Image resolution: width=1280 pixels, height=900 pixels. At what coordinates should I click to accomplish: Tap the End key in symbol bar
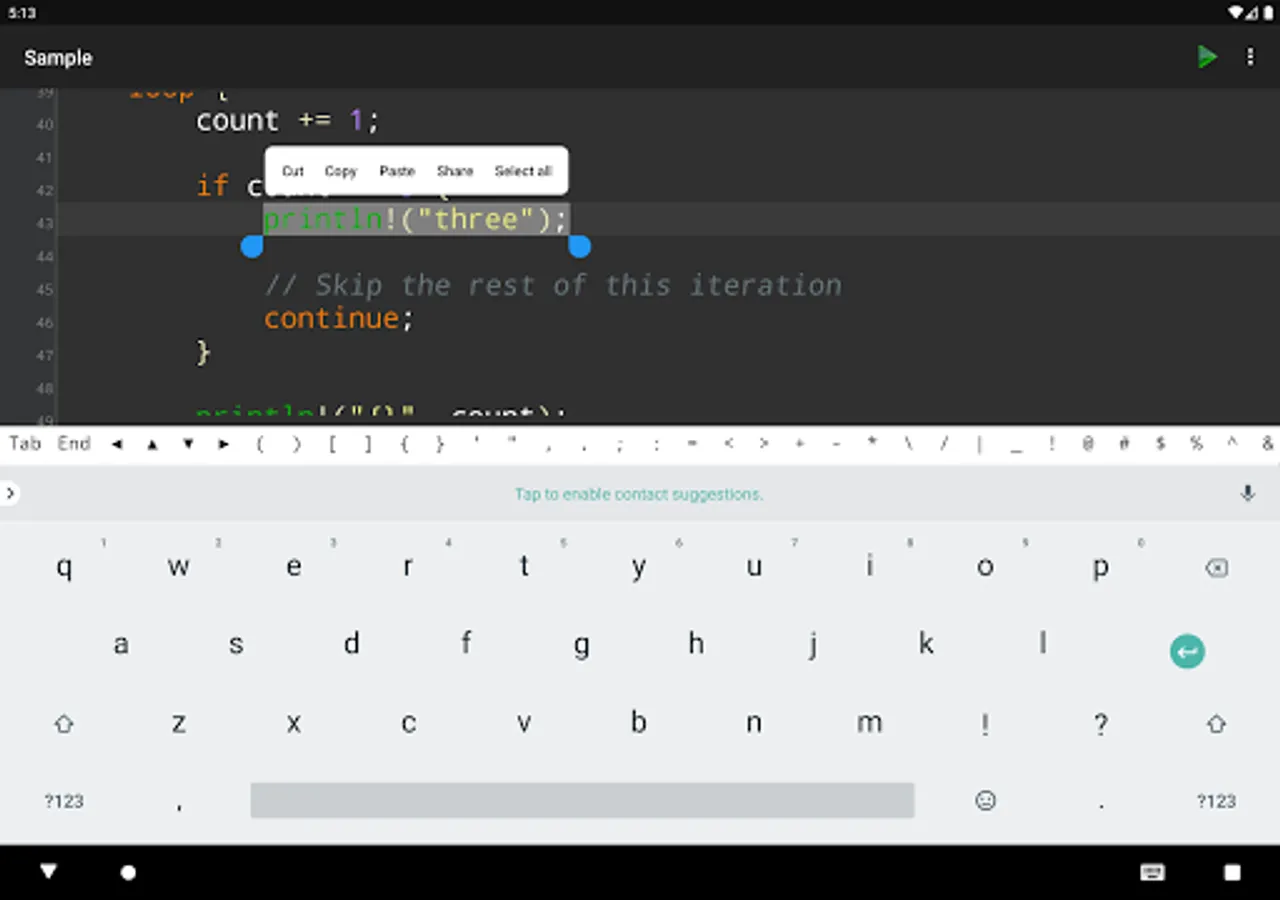click(74, 444)
